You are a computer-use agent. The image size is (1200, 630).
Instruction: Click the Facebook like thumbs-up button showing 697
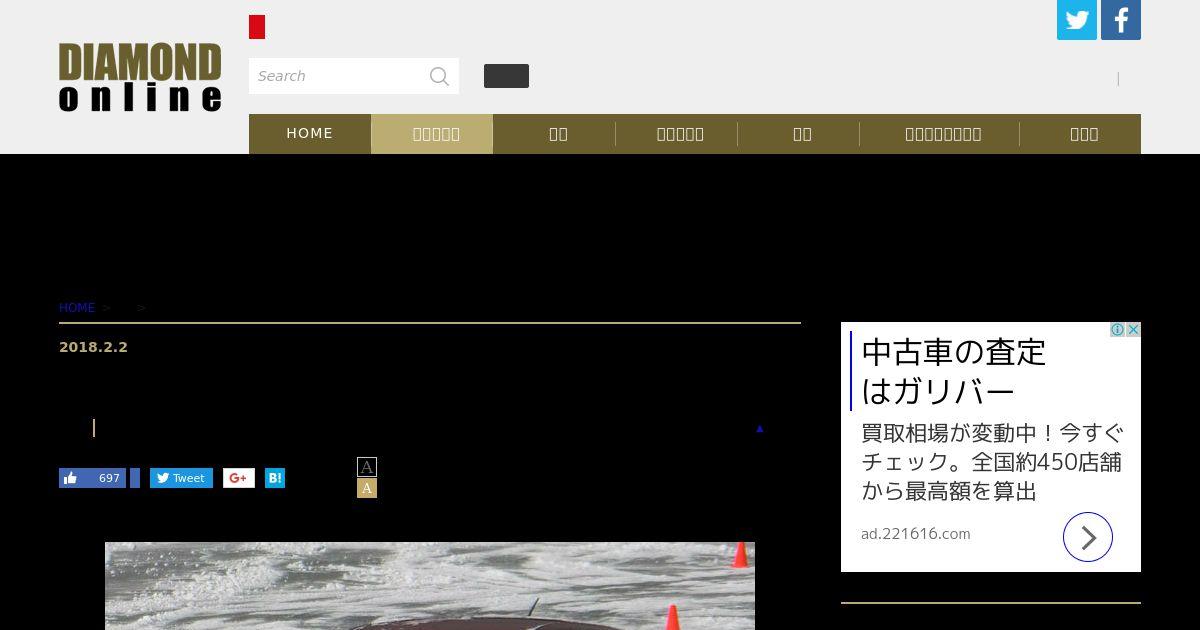92,478
